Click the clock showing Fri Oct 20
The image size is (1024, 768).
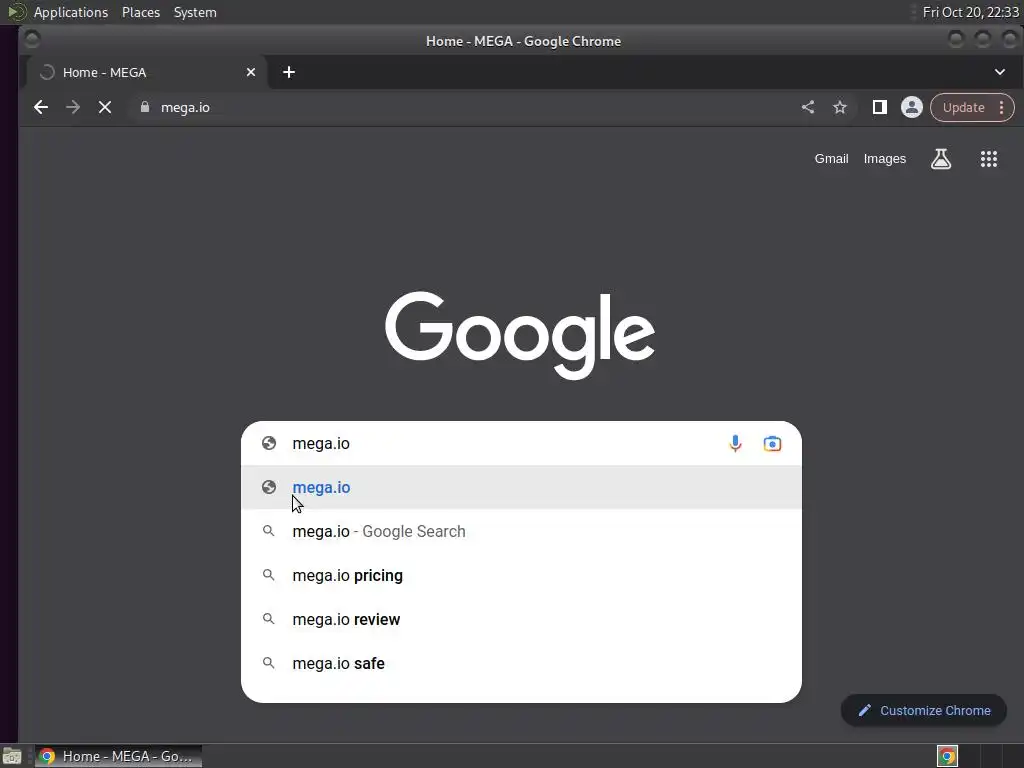(x=970, y=12)
